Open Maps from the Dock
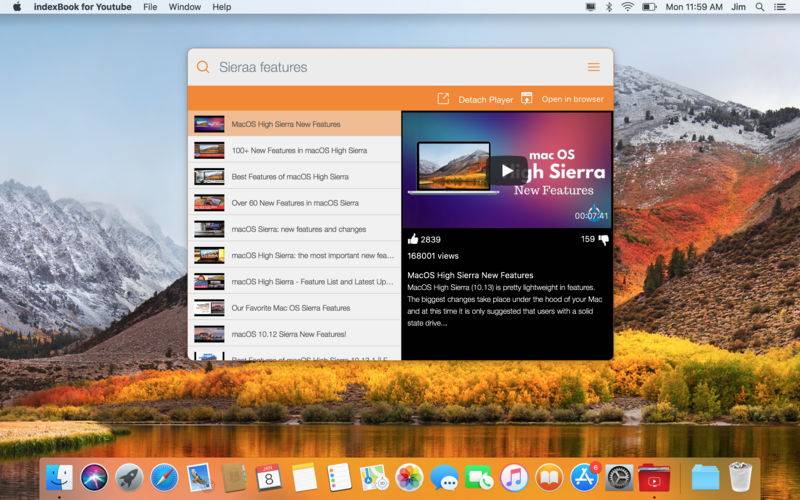 pos(374,478)
